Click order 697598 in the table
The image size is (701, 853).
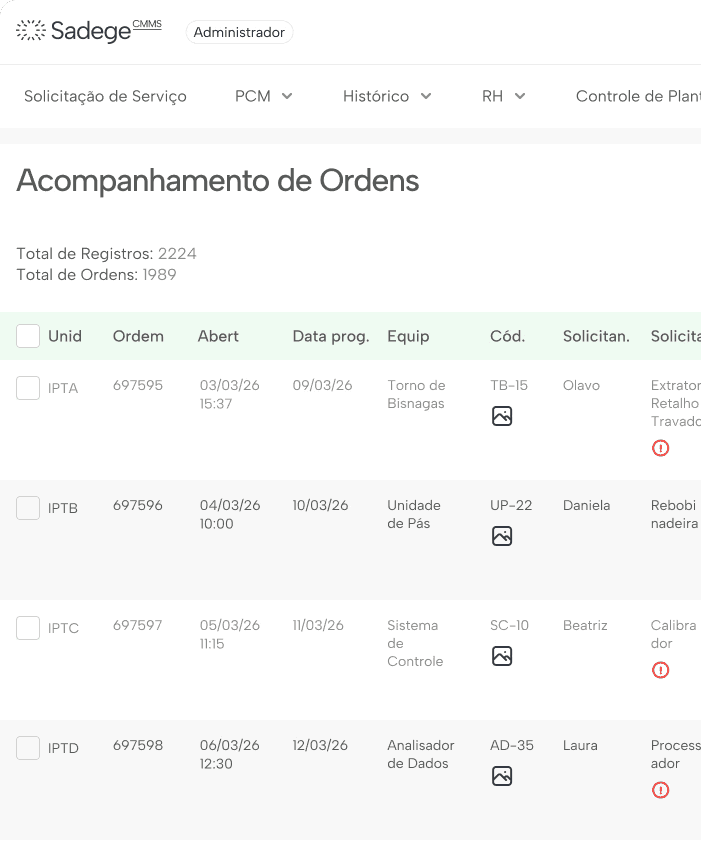[x=138, y=745]
